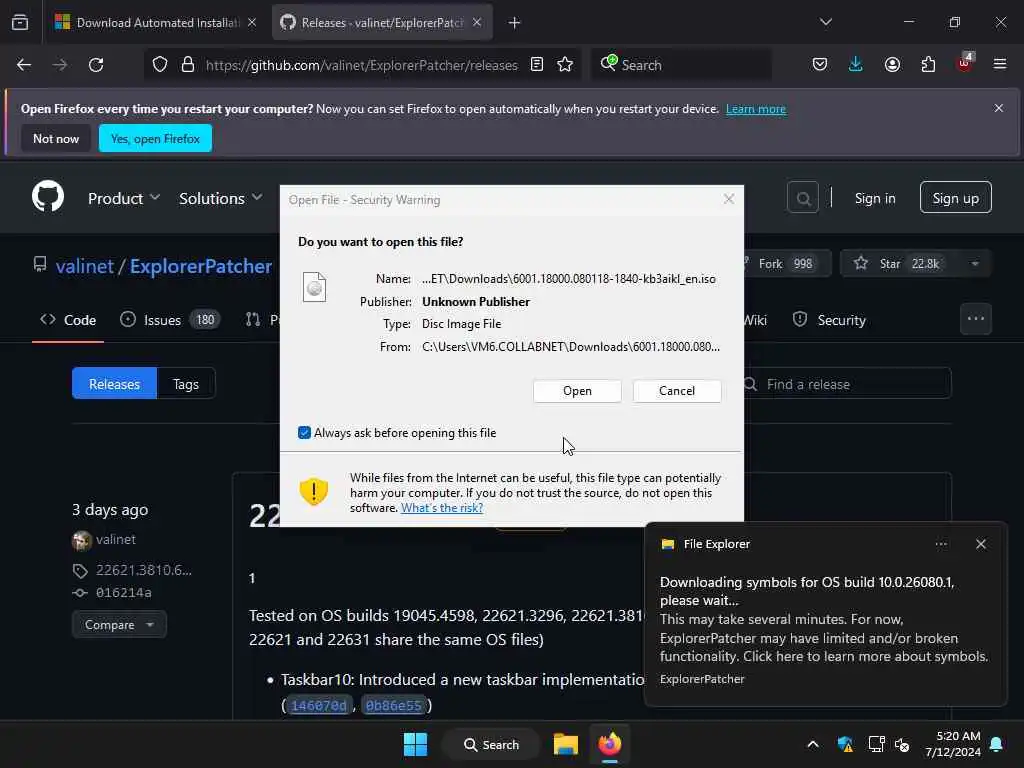This screenshot has width=1024, height=768.
Task: Select the Releases tab button
Action: coord(114,384)
